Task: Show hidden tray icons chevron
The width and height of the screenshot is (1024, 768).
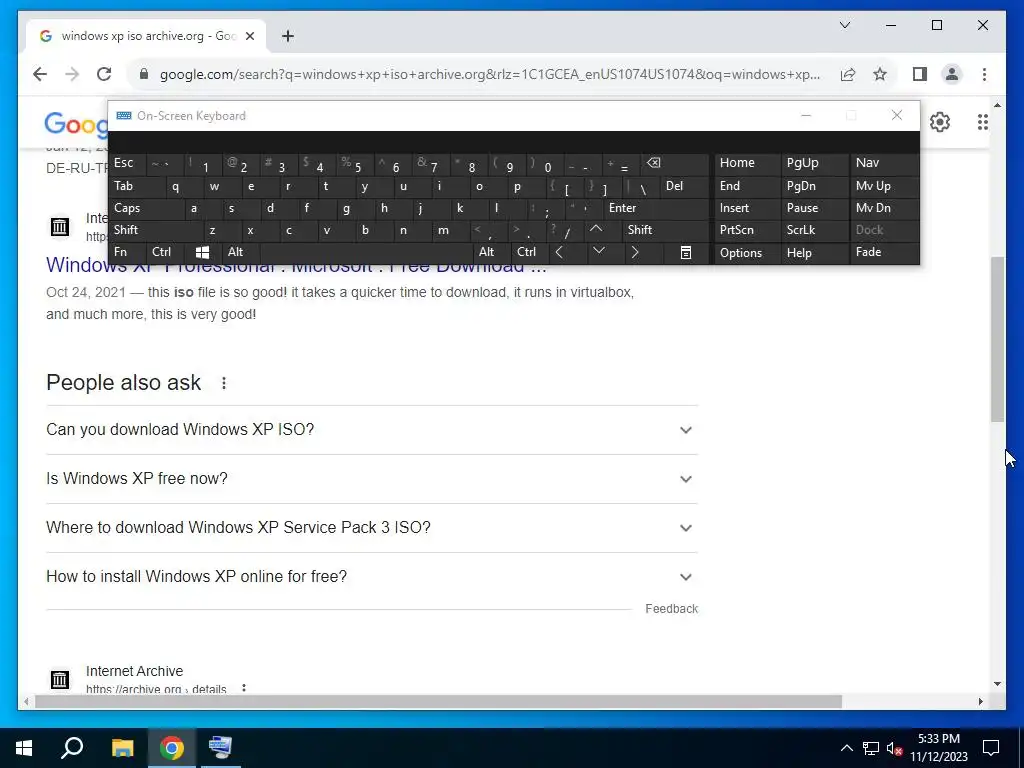Action: (x=846, y=748)
